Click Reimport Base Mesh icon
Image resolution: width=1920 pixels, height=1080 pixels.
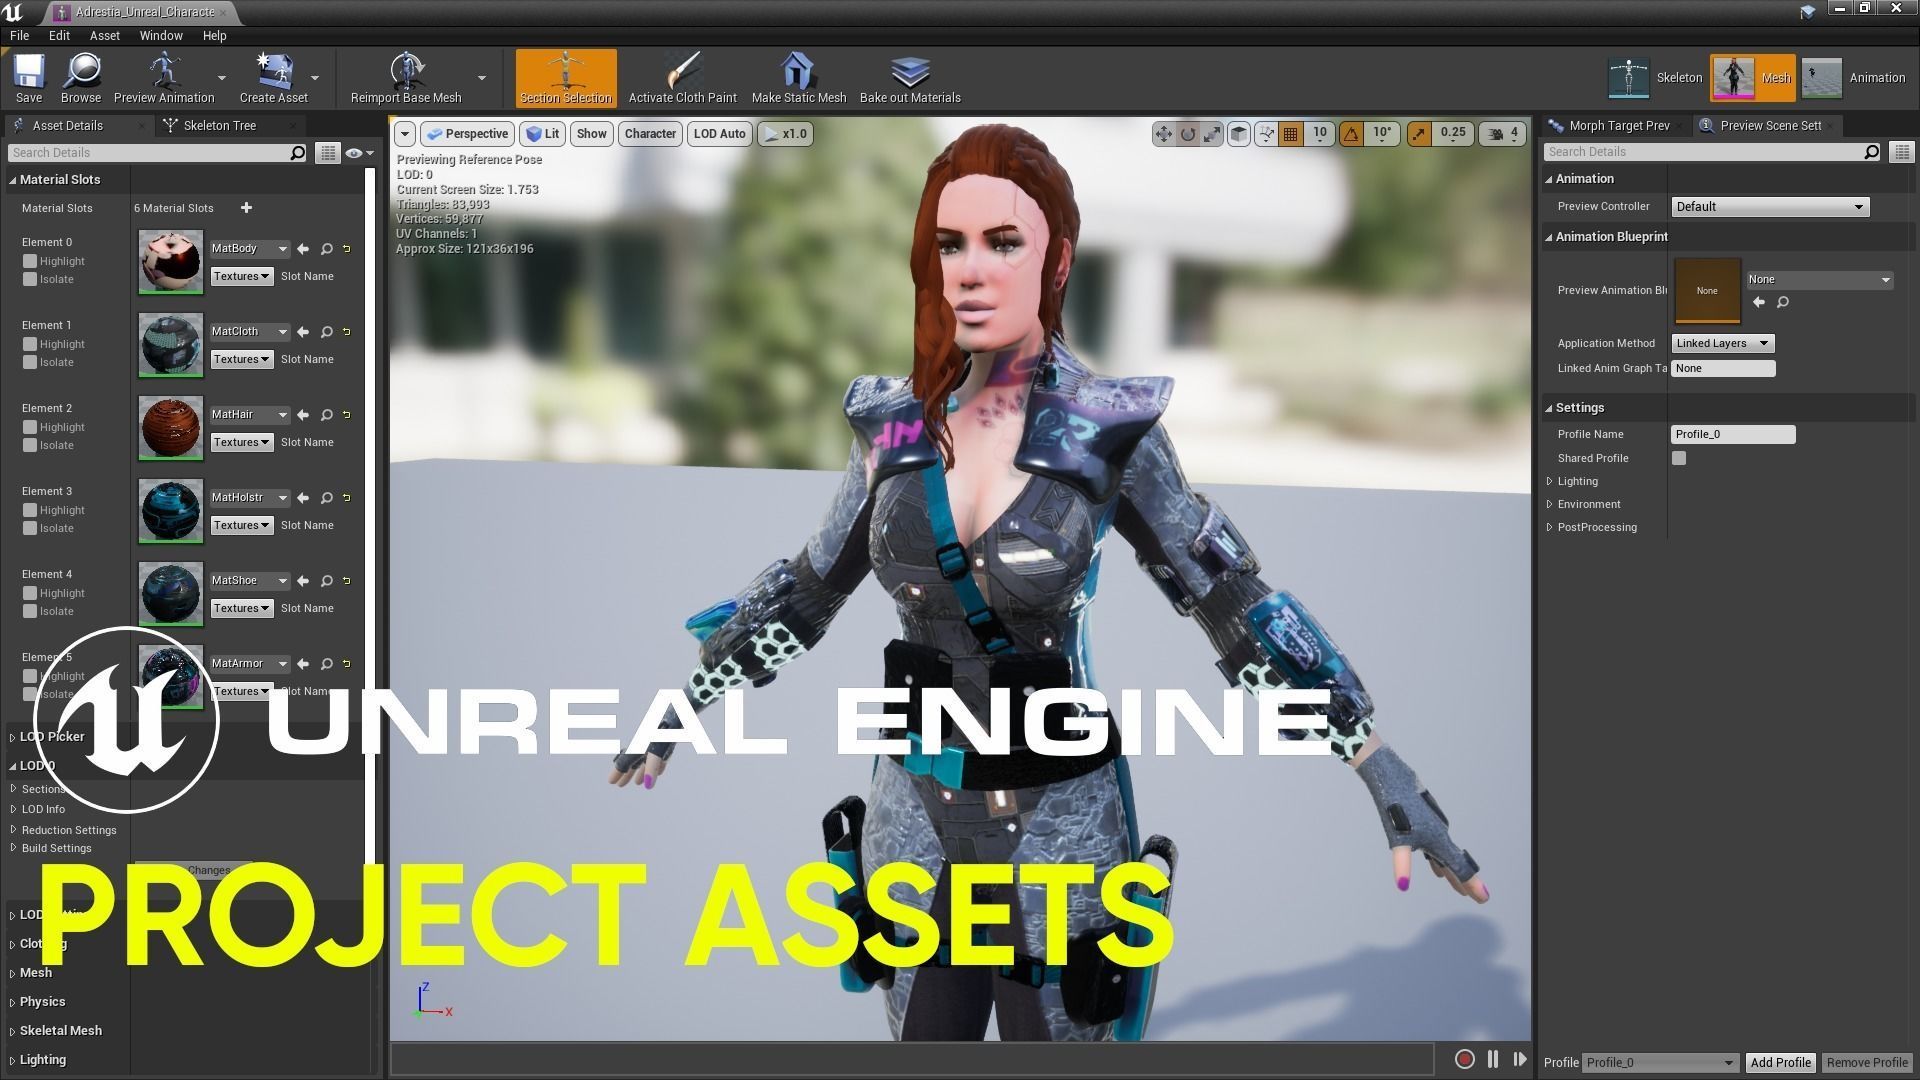(x=406, y=78)
